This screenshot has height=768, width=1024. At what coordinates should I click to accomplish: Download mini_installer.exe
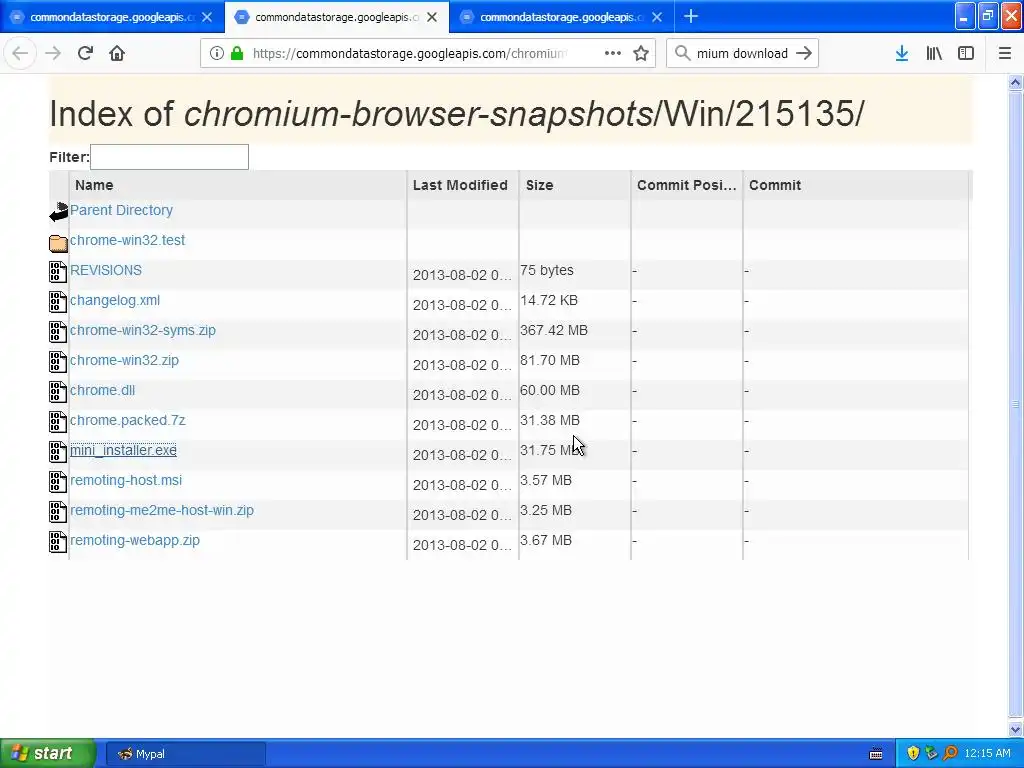tap(123, 451)
